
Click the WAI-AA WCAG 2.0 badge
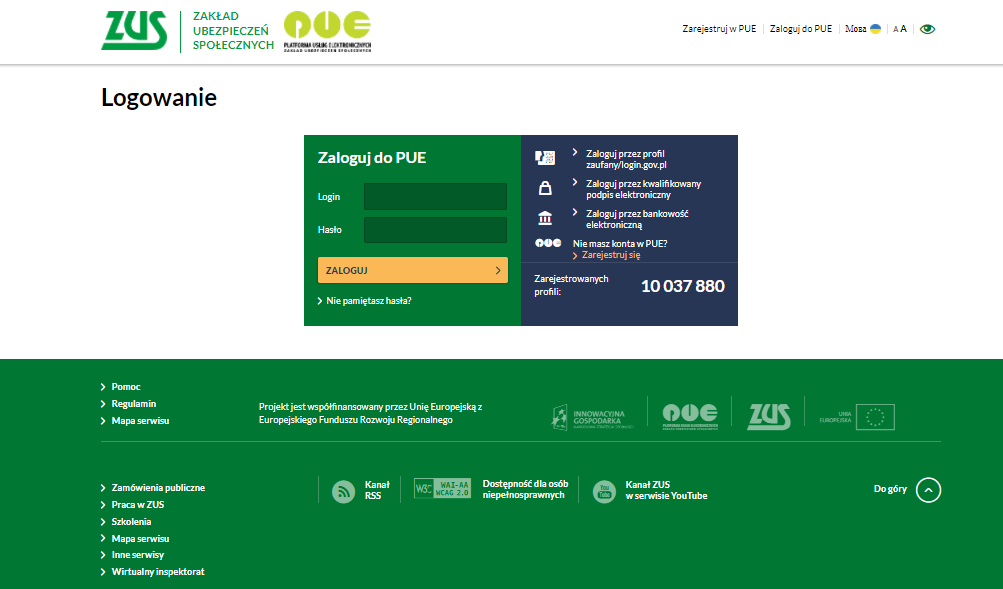pos(442,488)
